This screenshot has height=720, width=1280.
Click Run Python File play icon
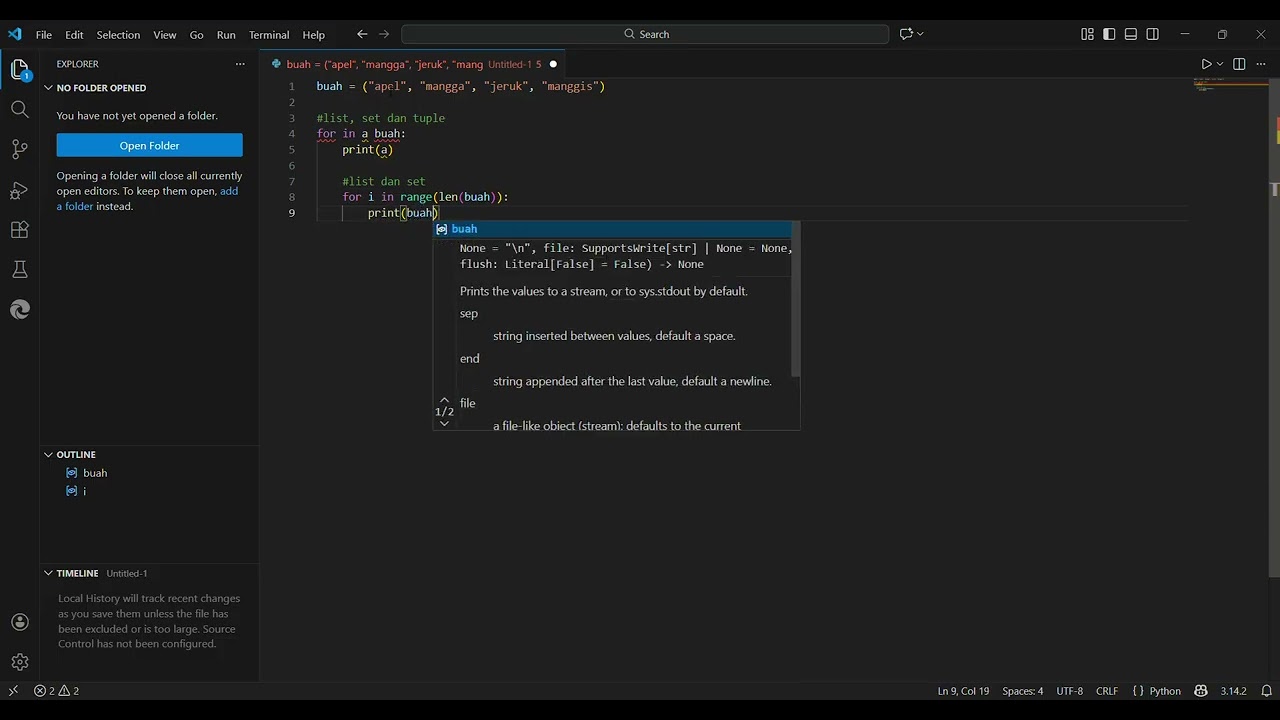(1206, 64)
